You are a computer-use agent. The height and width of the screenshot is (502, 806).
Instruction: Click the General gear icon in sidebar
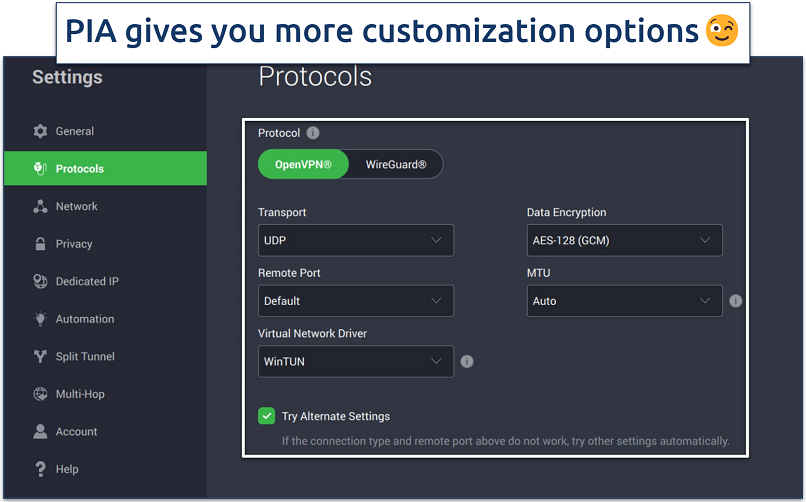tap(40, 131)
